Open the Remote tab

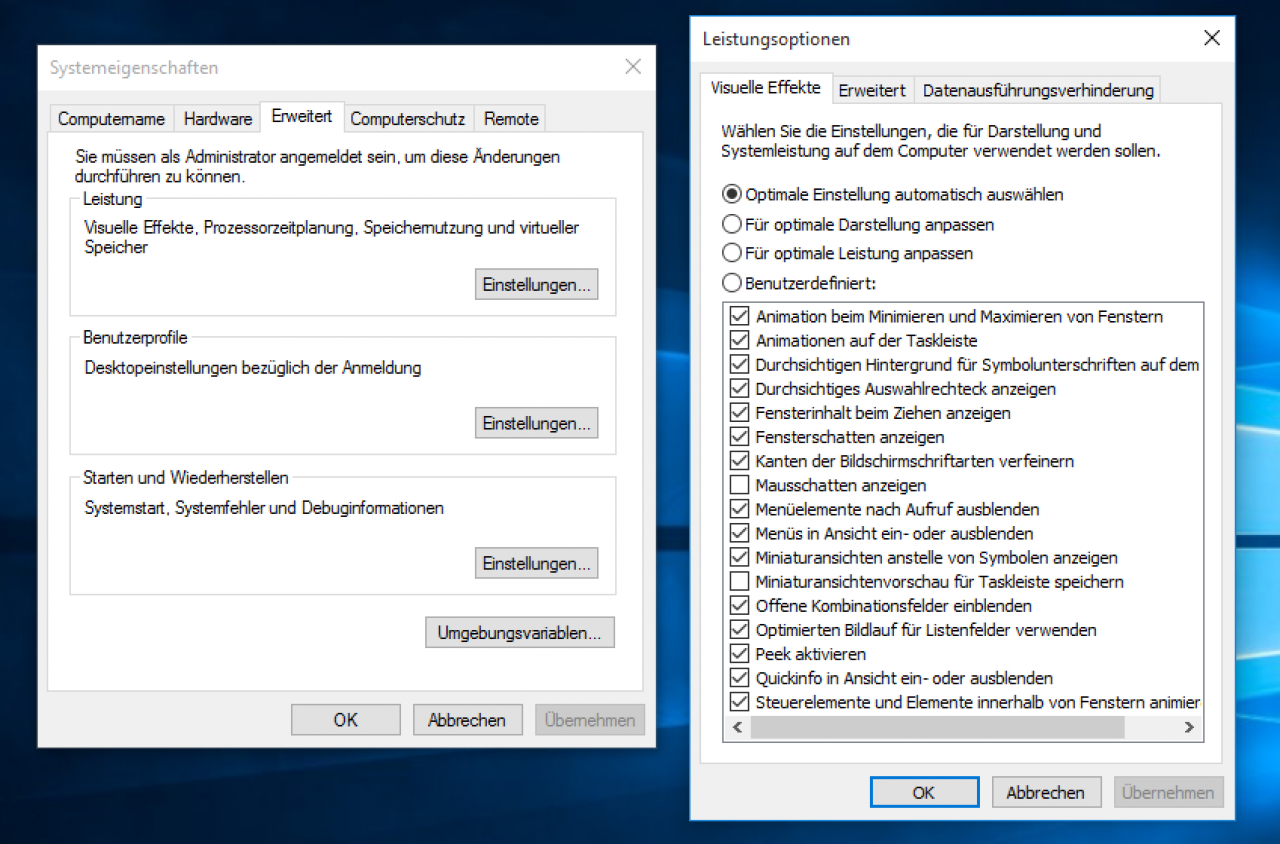tap(511, 118)
